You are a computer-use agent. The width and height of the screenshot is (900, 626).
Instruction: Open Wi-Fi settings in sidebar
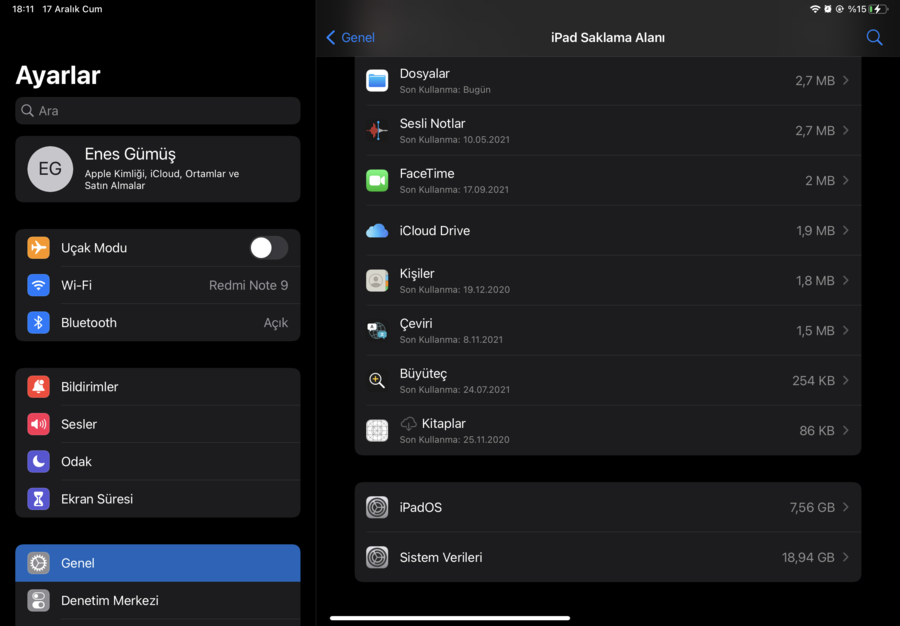point(158,285)
